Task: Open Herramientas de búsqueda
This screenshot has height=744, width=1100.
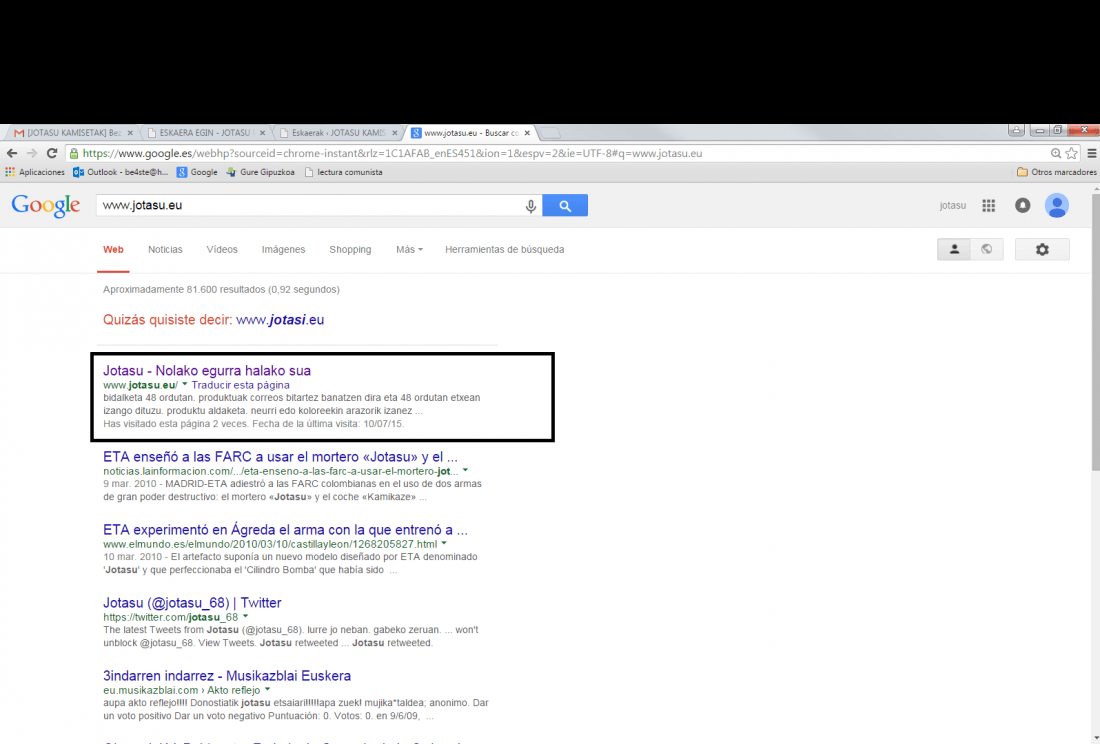Action: click(504, 250)
